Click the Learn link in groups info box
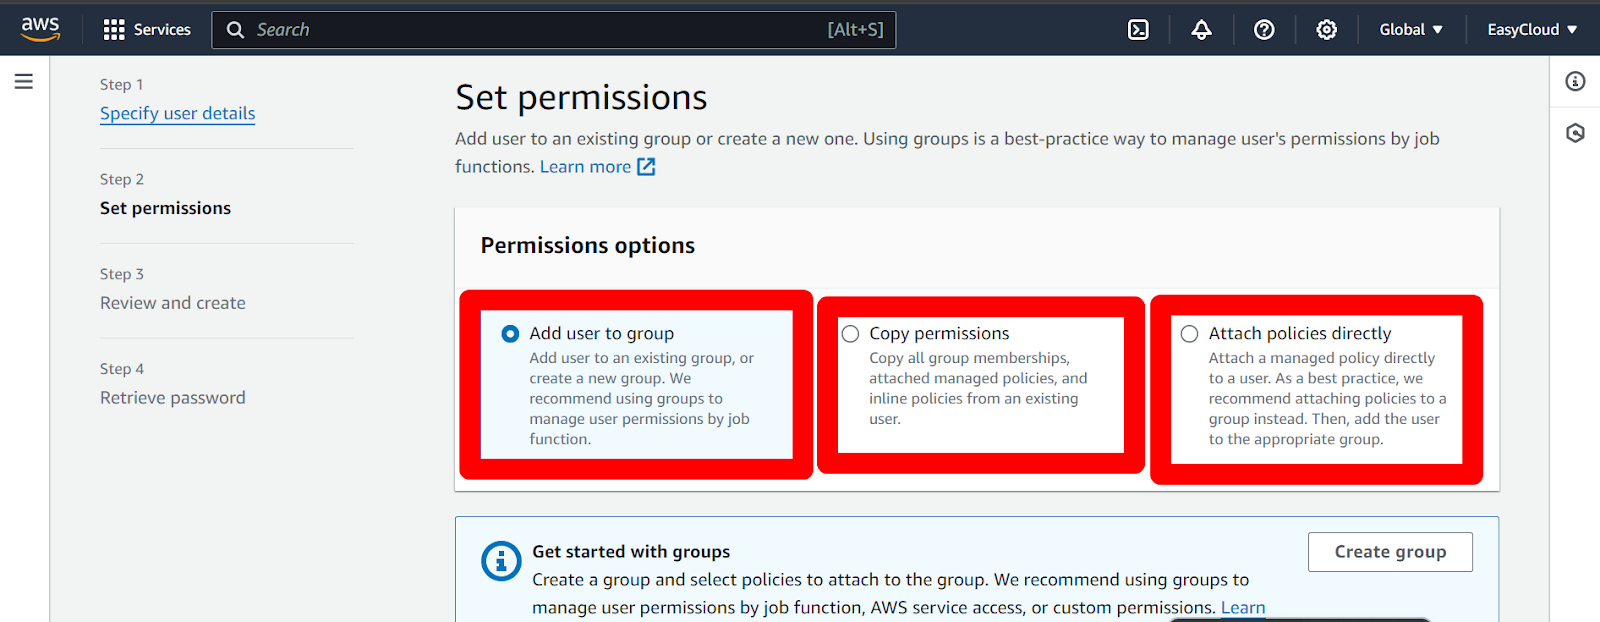The image size is (1600, 622). click(1243, 607)
